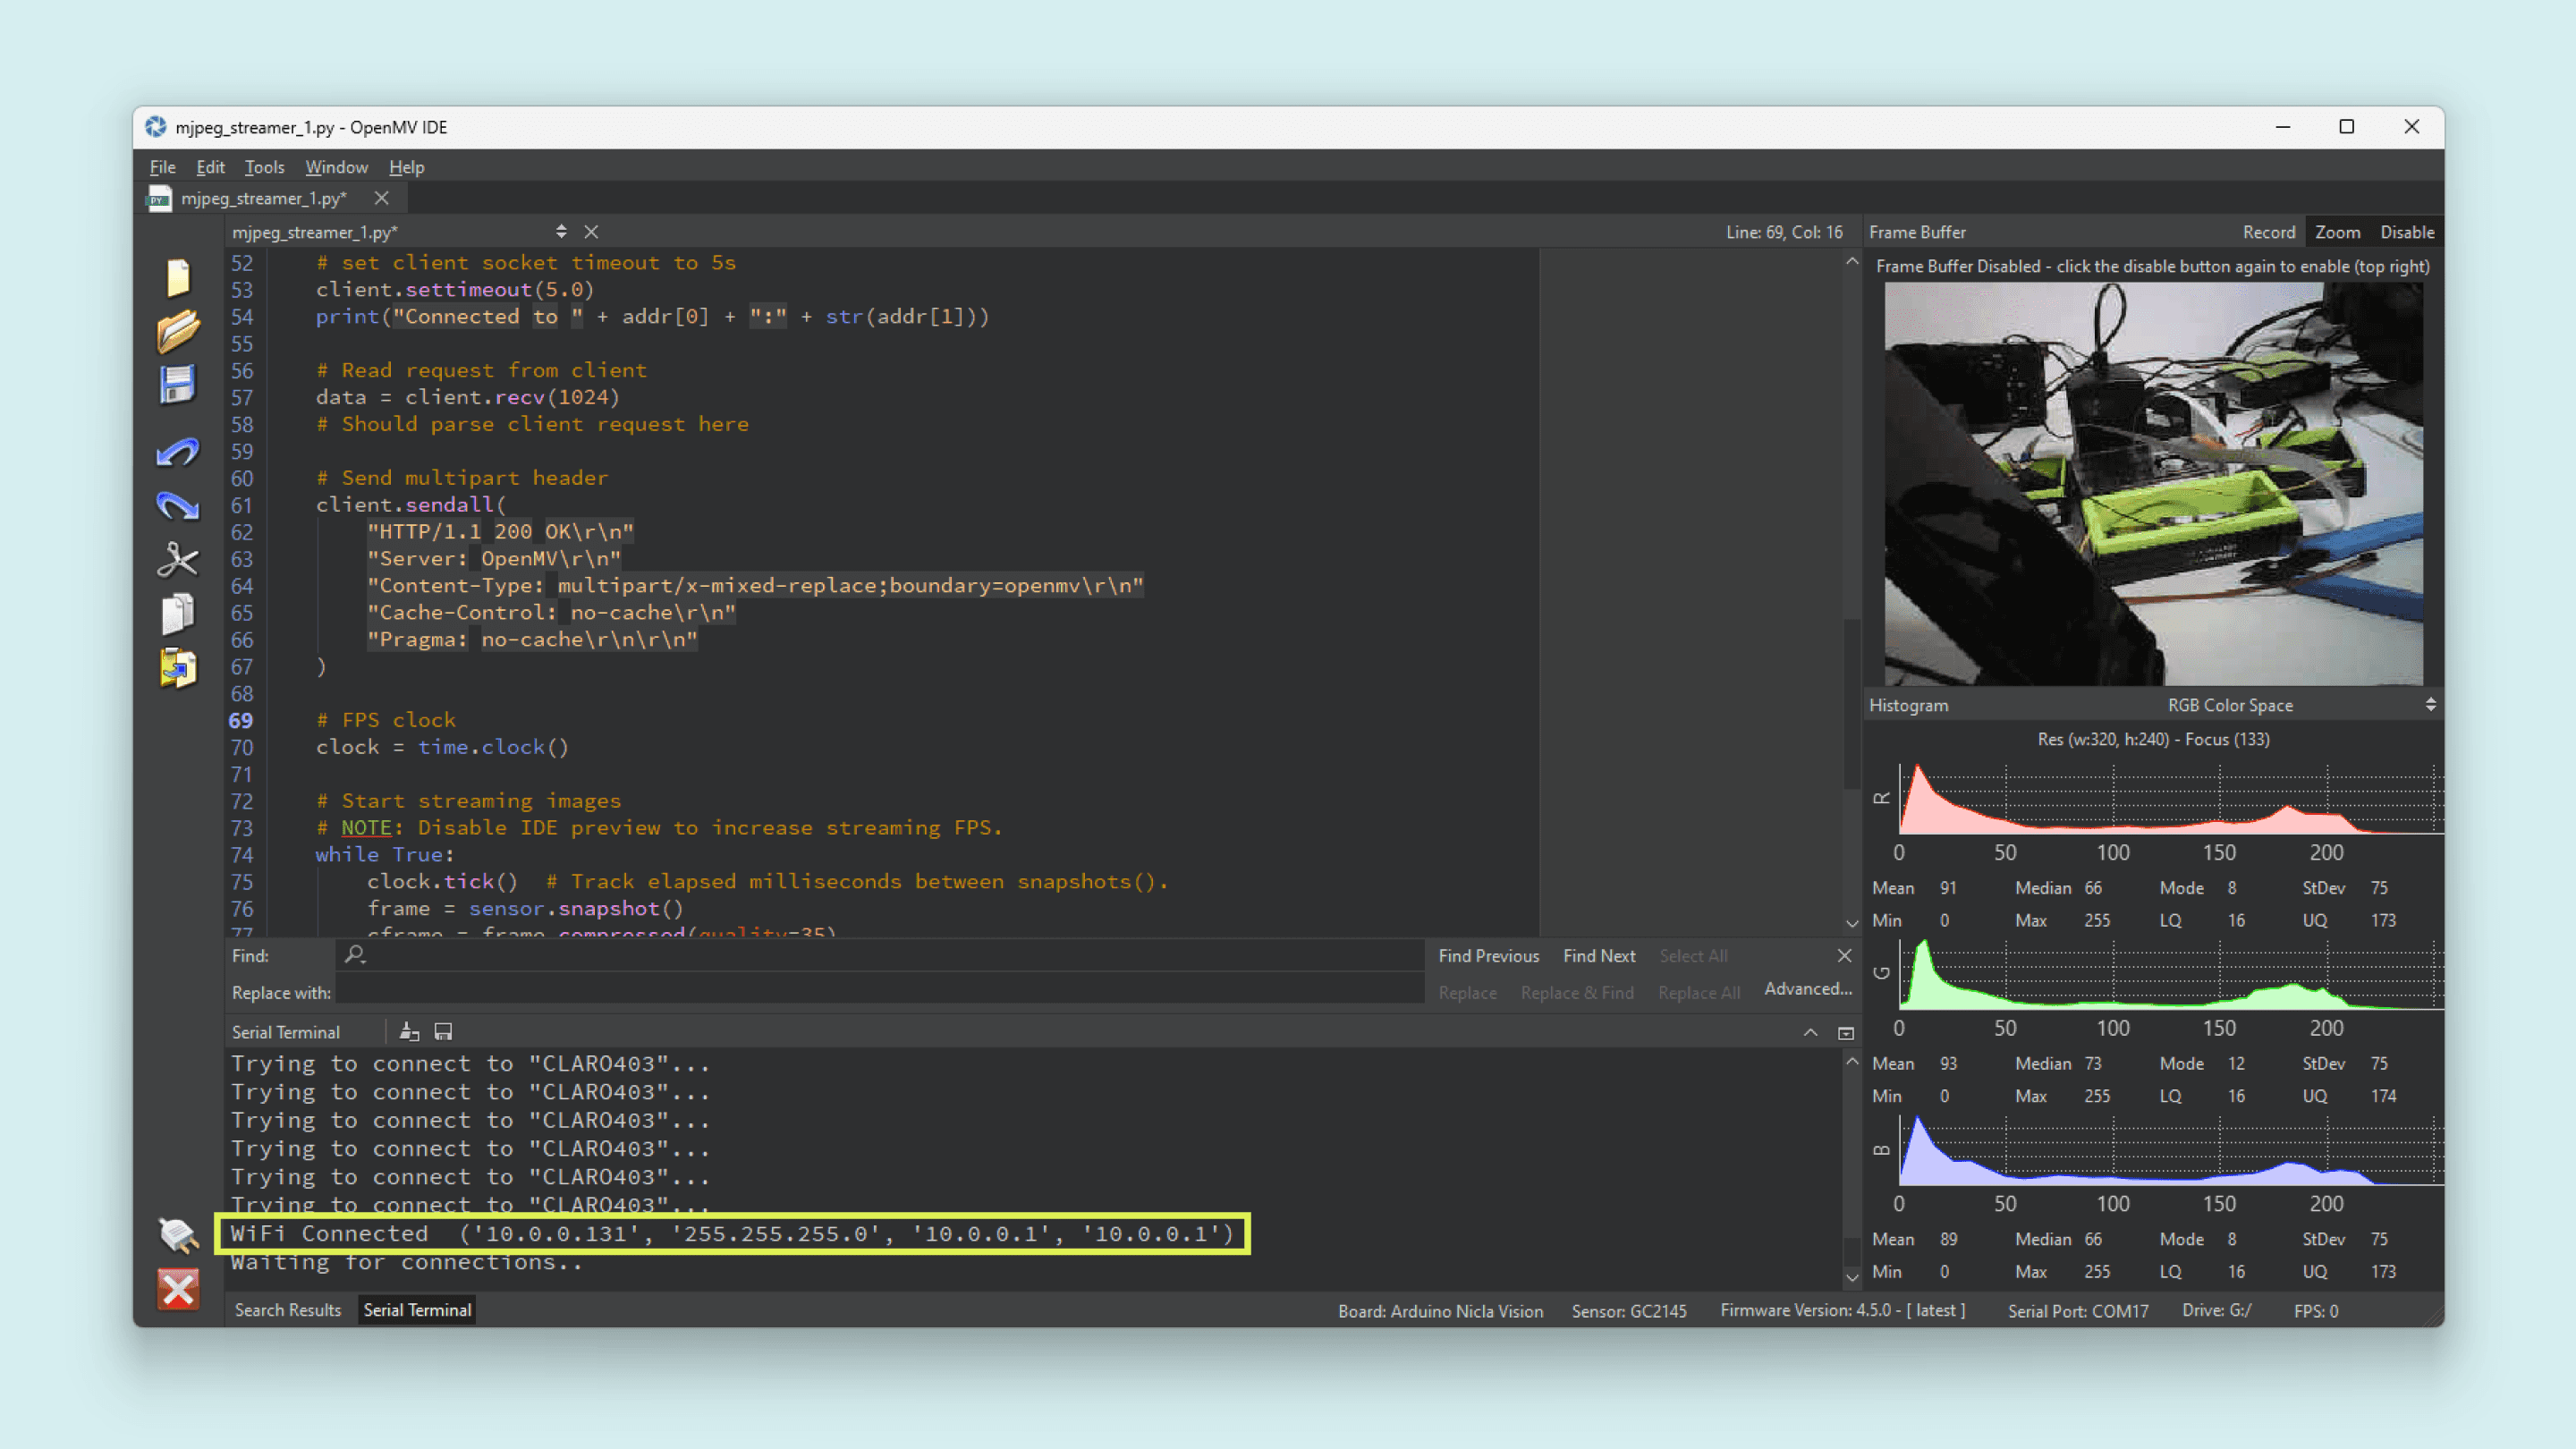Open the file selector arrows beside mjpeg_streamer_1.py
Viewport: 2576px width, 1449px height.
tap(561, 231)
